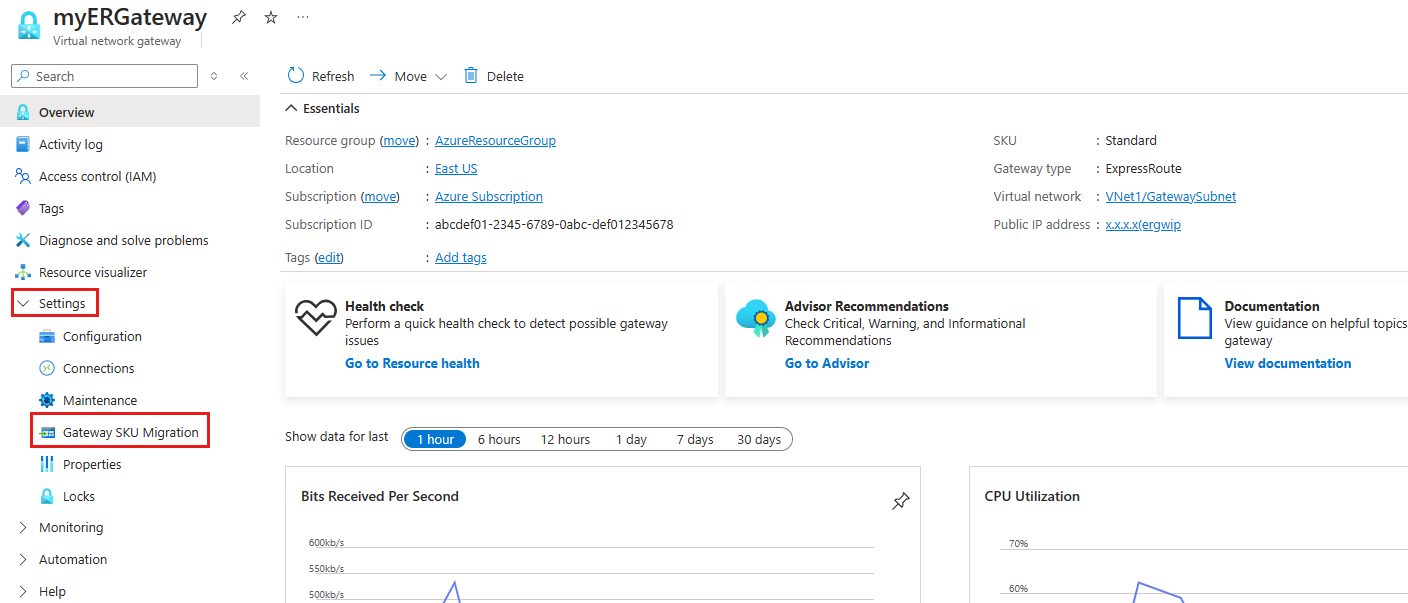Click the Overview icon in the sidebar
The image size is (1408, 603).
tap(23, 112)
